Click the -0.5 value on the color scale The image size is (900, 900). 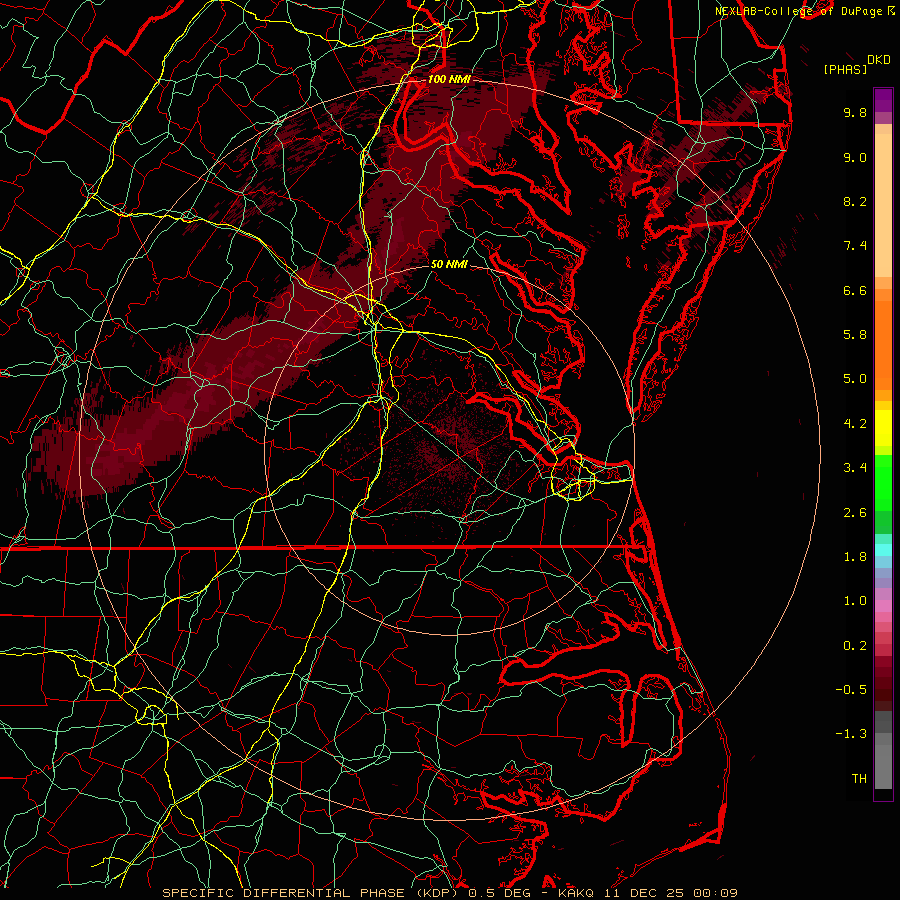pos(851,690)
